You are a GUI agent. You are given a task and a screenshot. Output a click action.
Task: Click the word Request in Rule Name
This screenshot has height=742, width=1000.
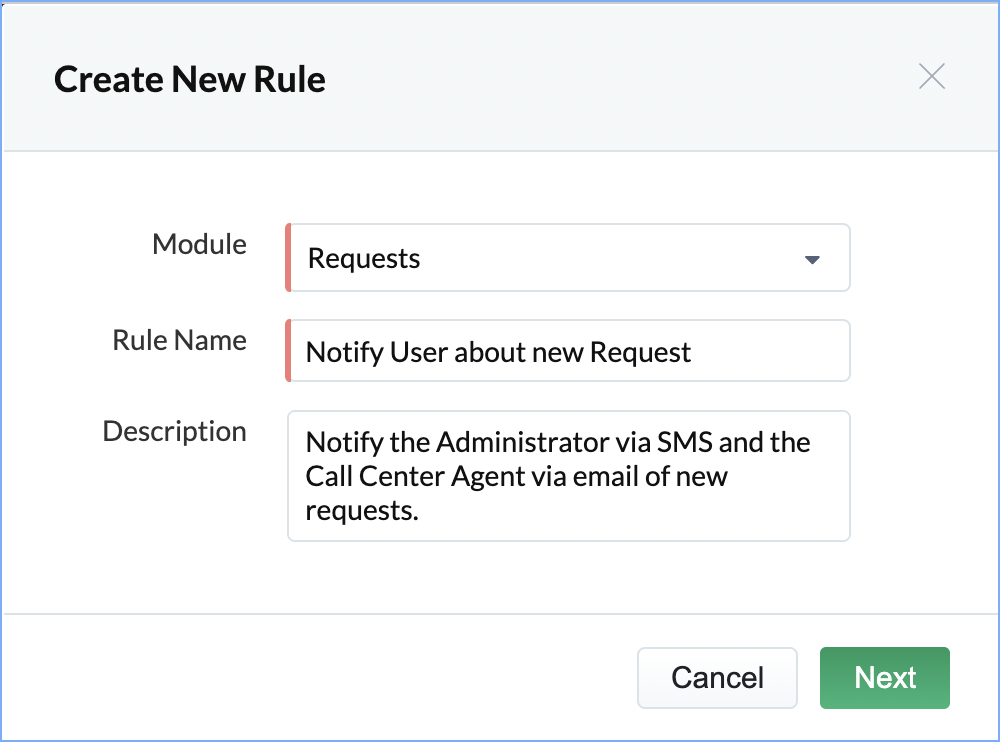click(640, 352)
